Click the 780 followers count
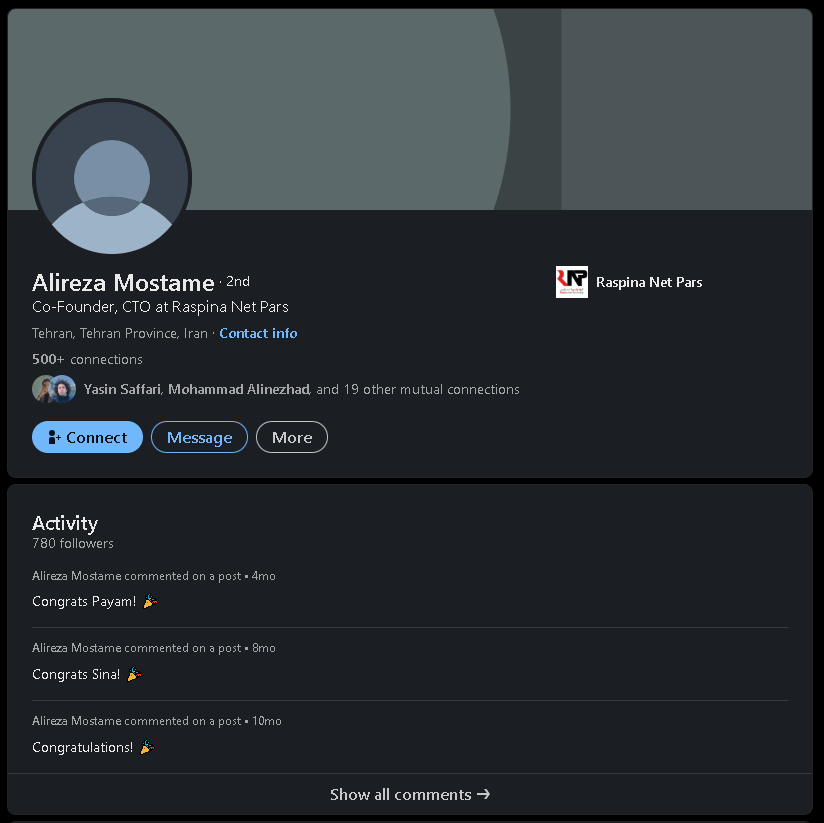 (73, 544)
